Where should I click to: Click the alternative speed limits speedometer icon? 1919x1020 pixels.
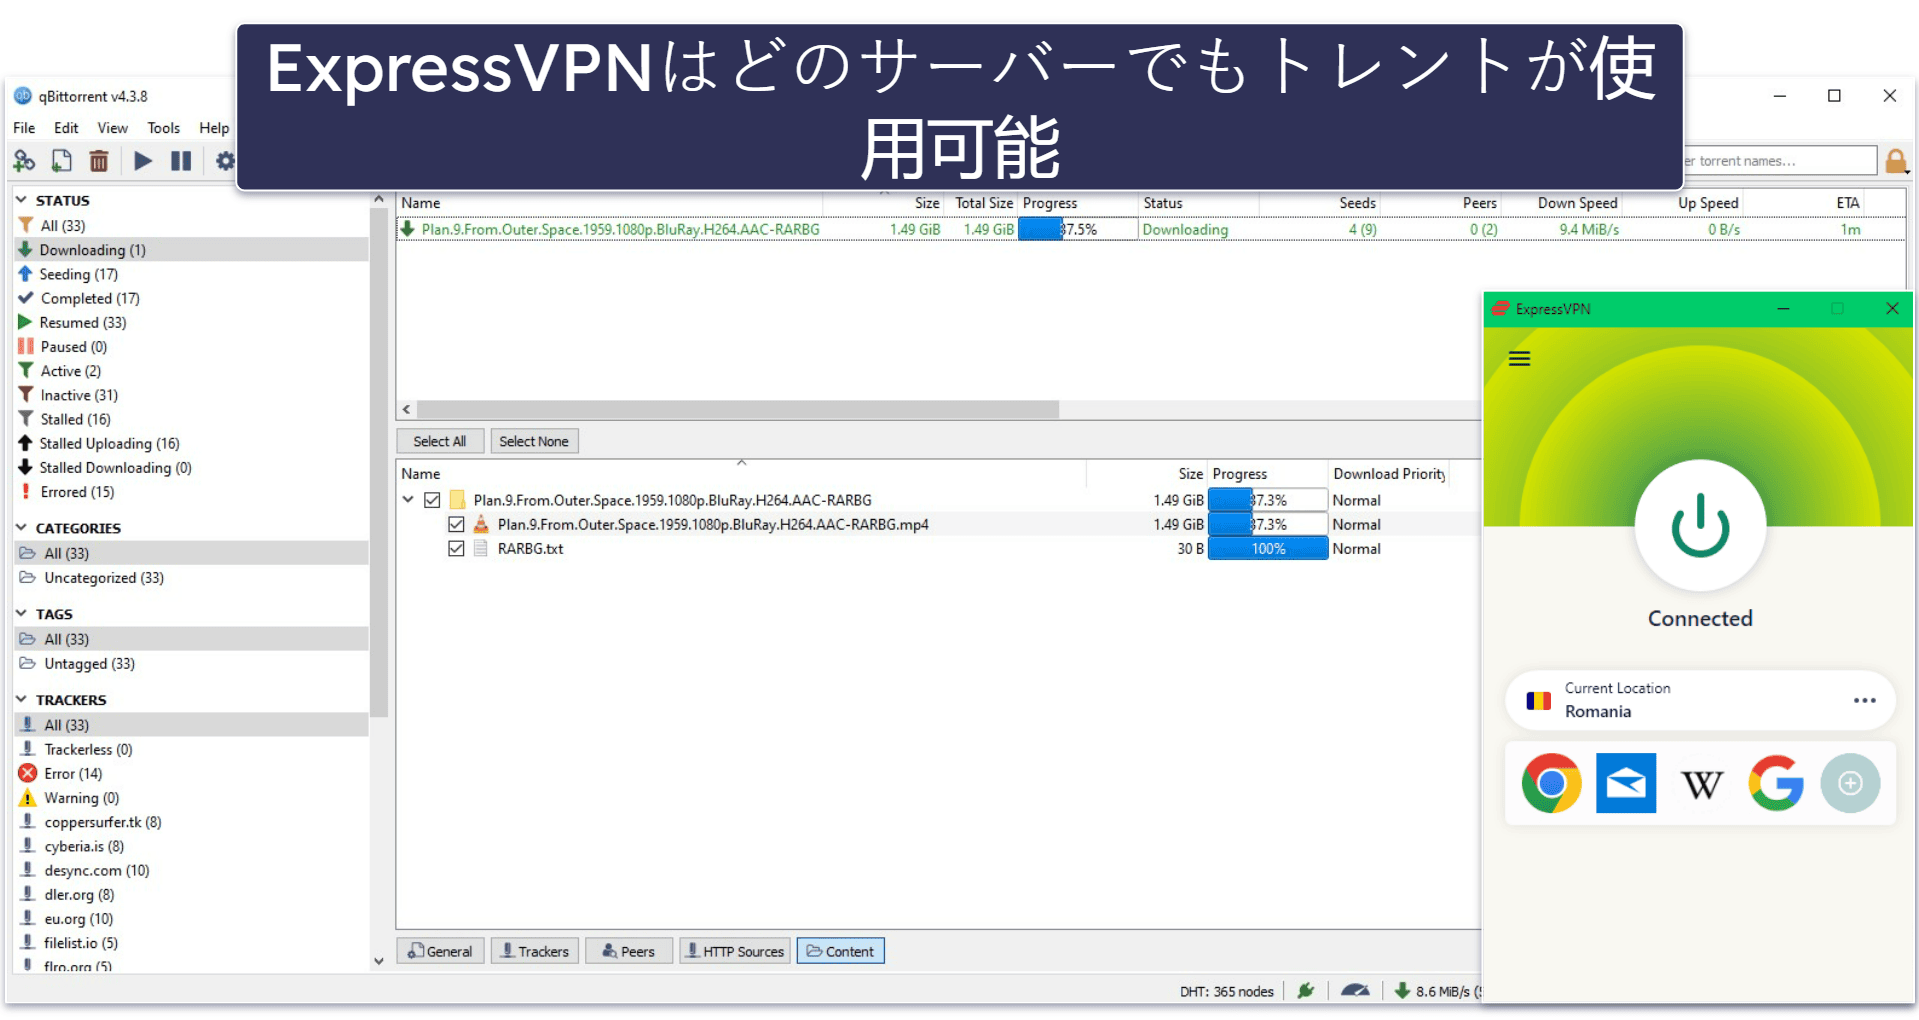pyautogui.click(x=1355, y=990)
